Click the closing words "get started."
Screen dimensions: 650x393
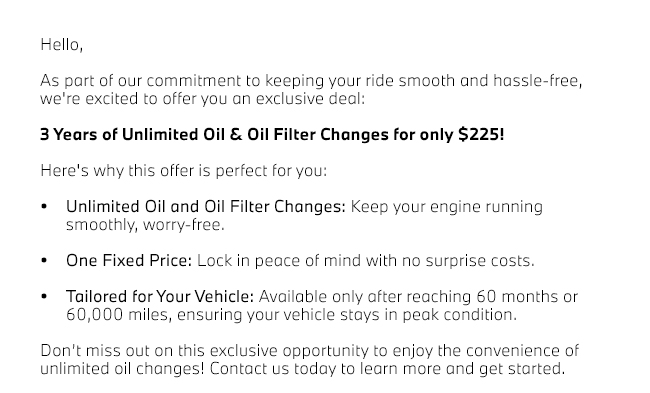pos(522,369)
